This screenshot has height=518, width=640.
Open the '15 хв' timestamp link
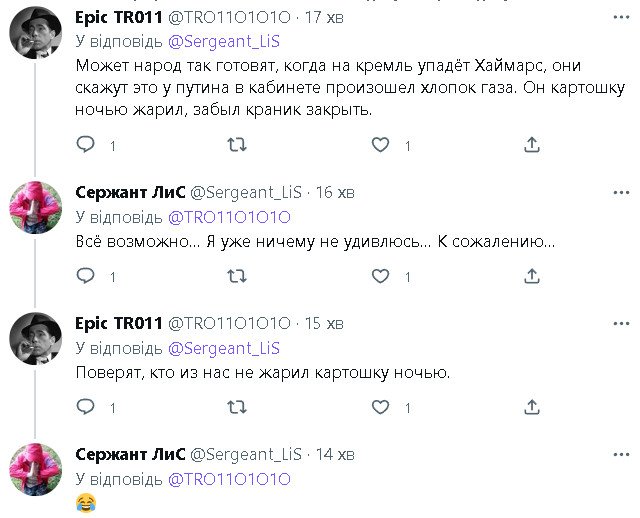[324, 323]
